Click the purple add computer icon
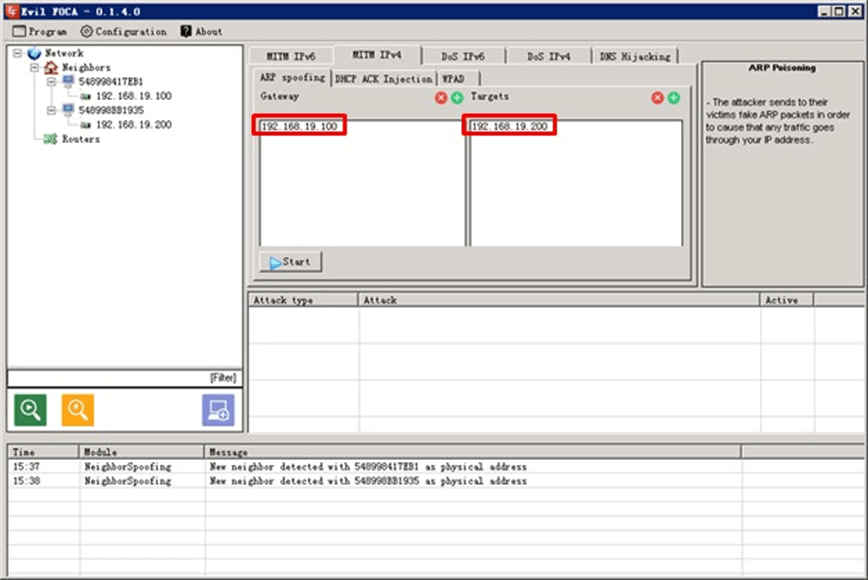 point(218,410)
